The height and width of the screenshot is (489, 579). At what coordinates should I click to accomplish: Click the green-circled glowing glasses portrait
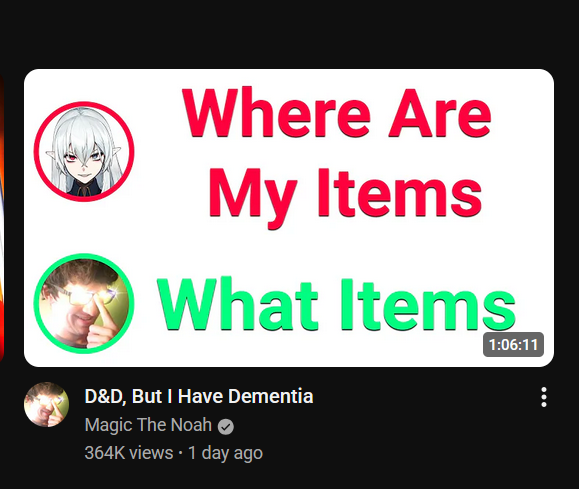(84, 304)
